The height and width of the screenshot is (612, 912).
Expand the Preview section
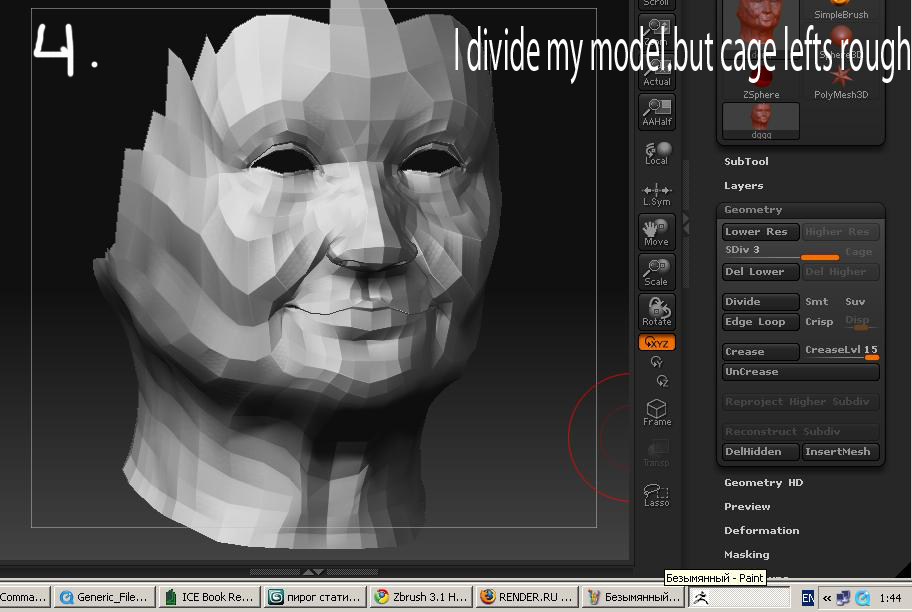pyautogui.click(x=747, y=506)
